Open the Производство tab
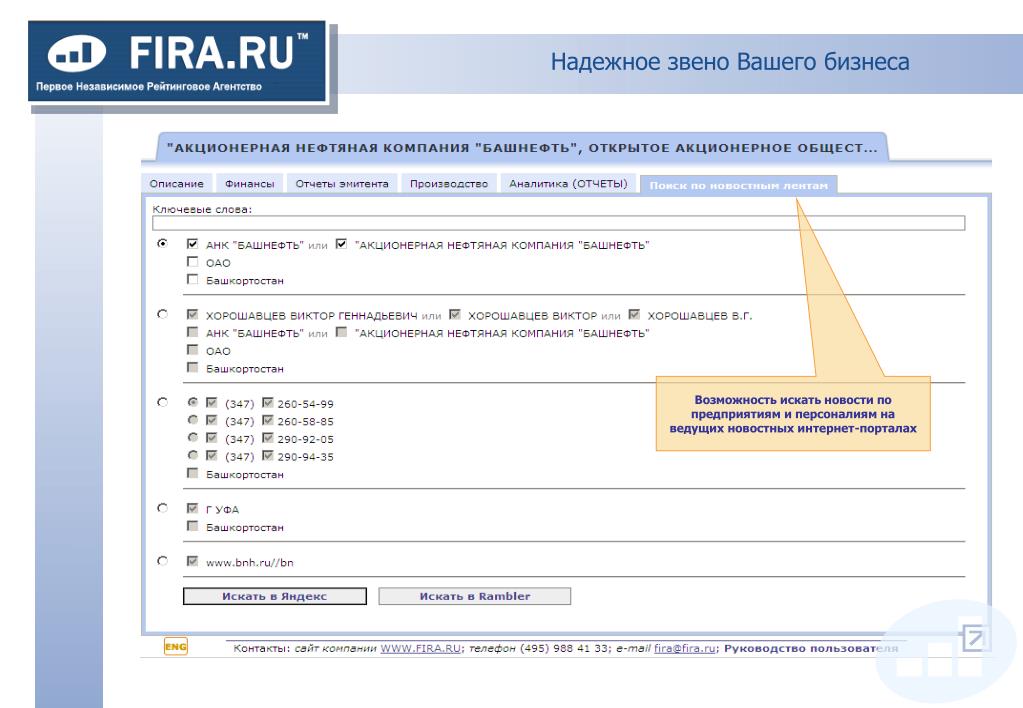 pyautogui.click(x=449, y=184)
